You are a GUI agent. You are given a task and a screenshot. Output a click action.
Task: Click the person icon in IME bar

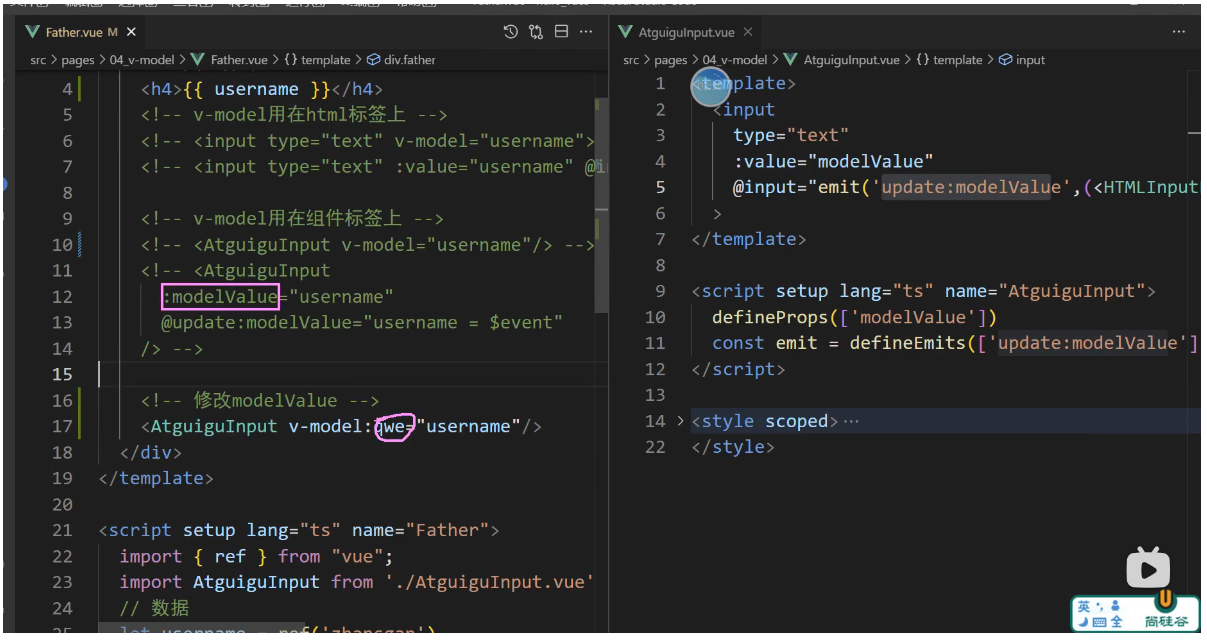pos(1115,606)
